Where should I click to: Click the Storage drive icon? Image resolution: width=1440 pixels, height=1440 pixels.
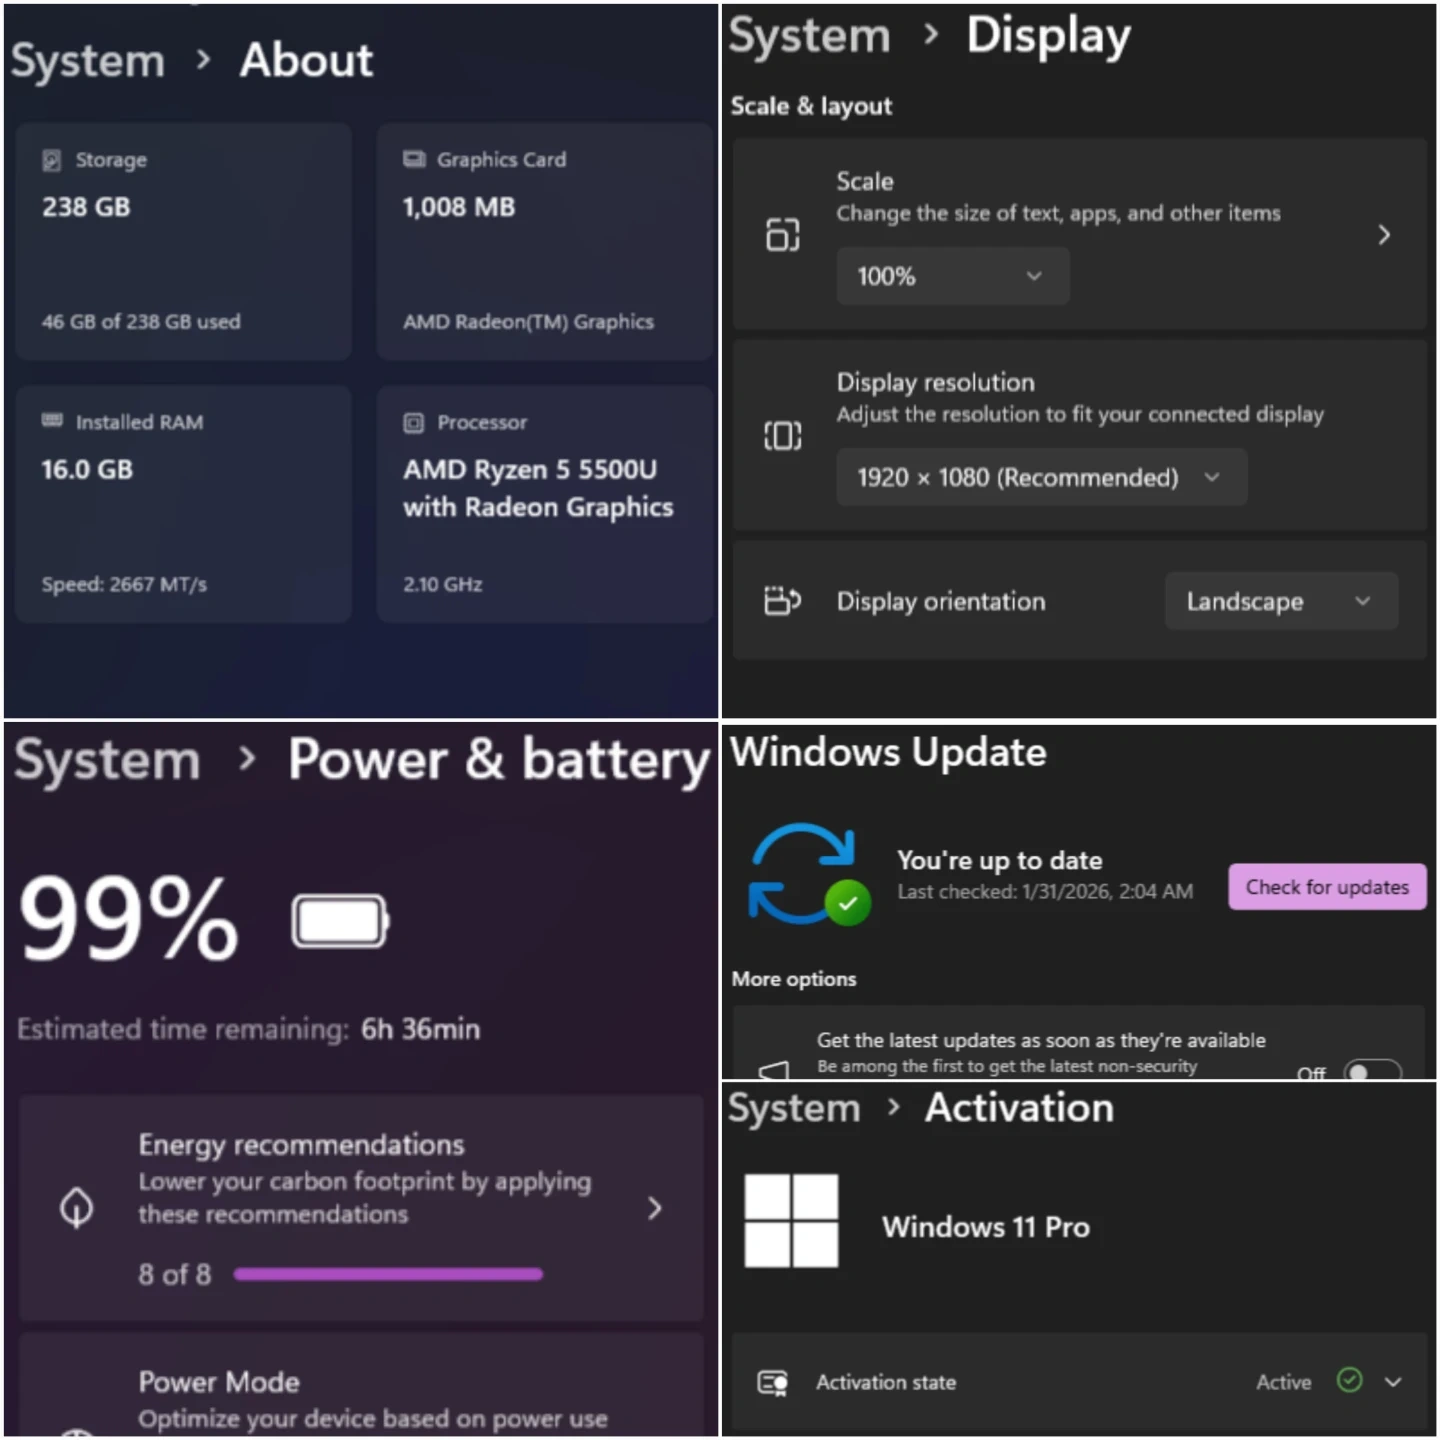52,160
